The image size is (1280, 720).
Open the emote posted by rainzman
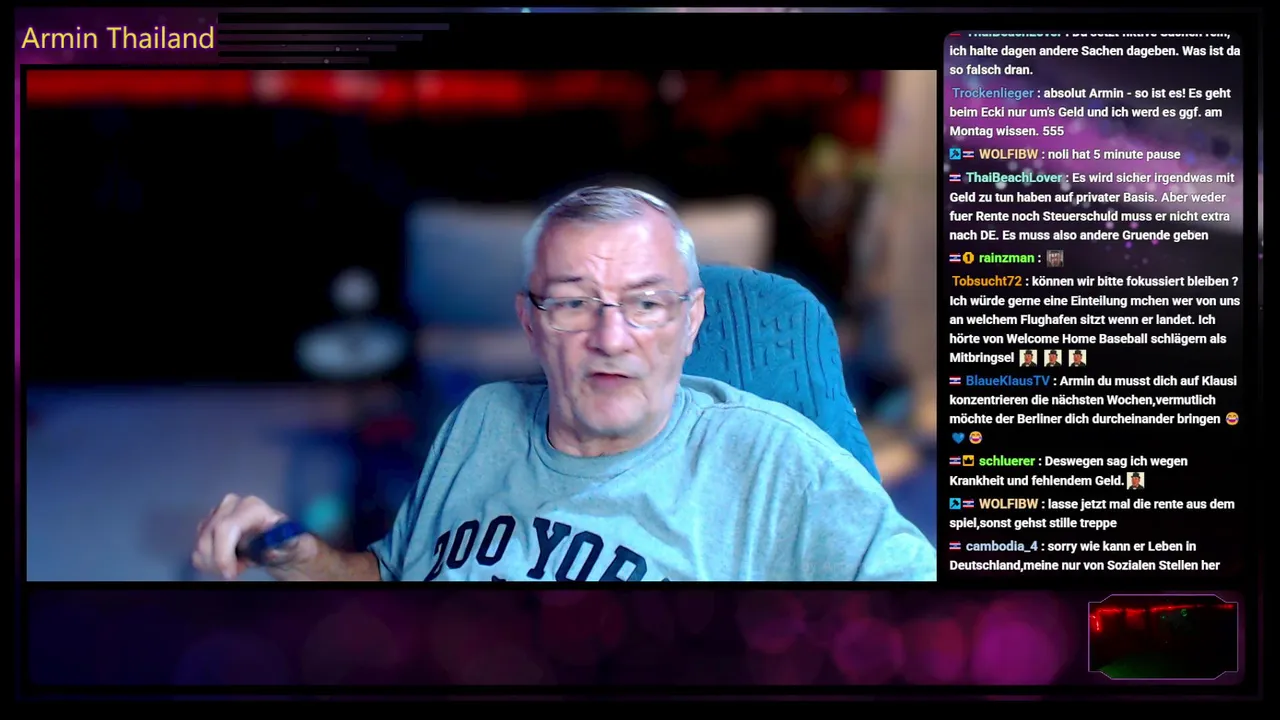click(1054, 258)
